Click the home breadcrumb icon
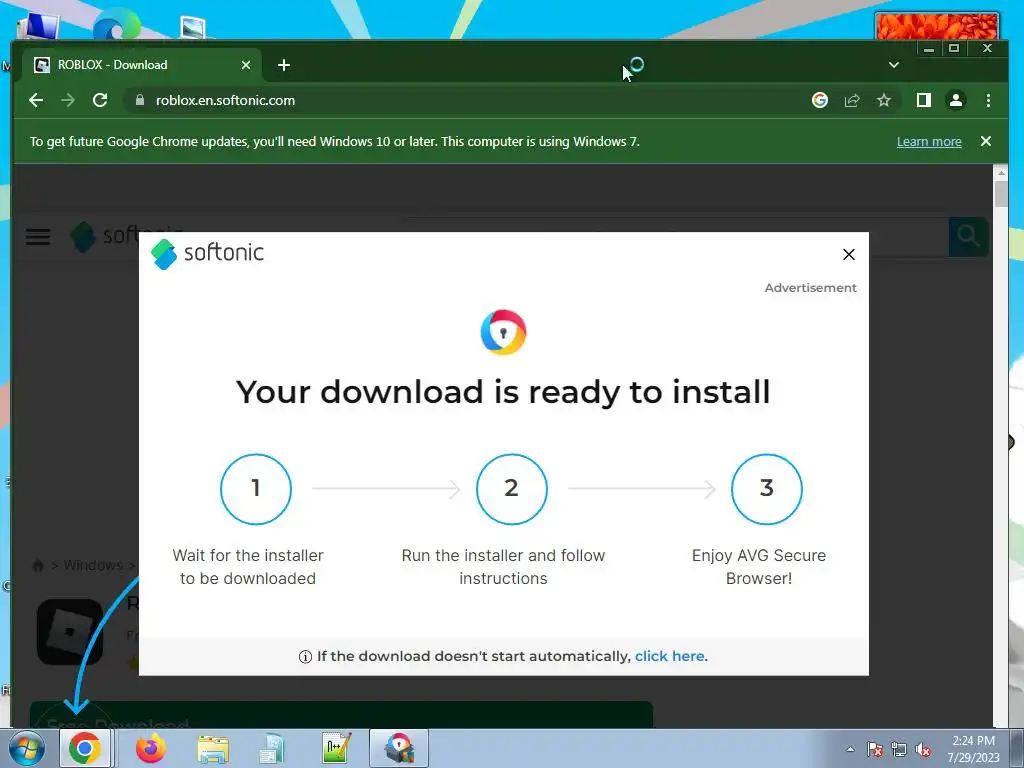Screen dimensions: 1024x768 39,566
